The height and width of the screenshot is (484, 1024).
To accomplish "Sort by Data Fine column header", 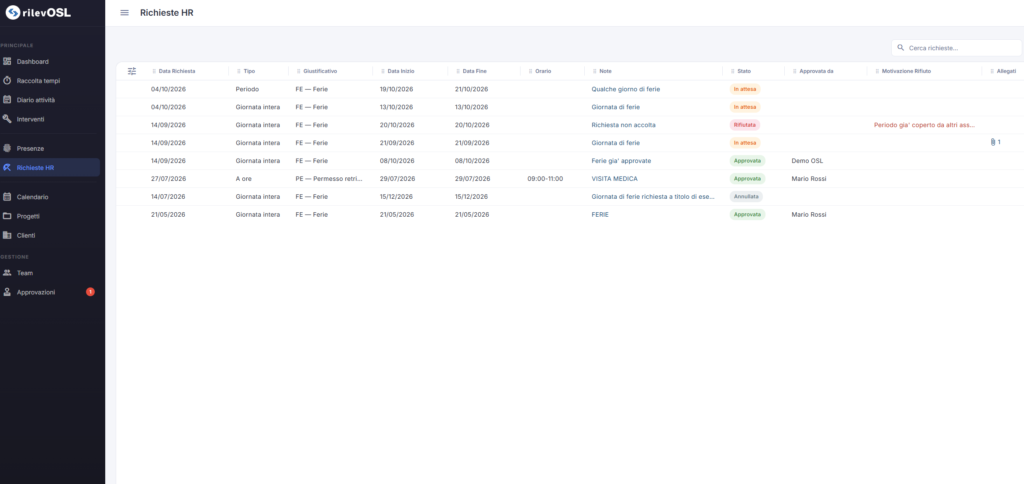I will [475, 71].
